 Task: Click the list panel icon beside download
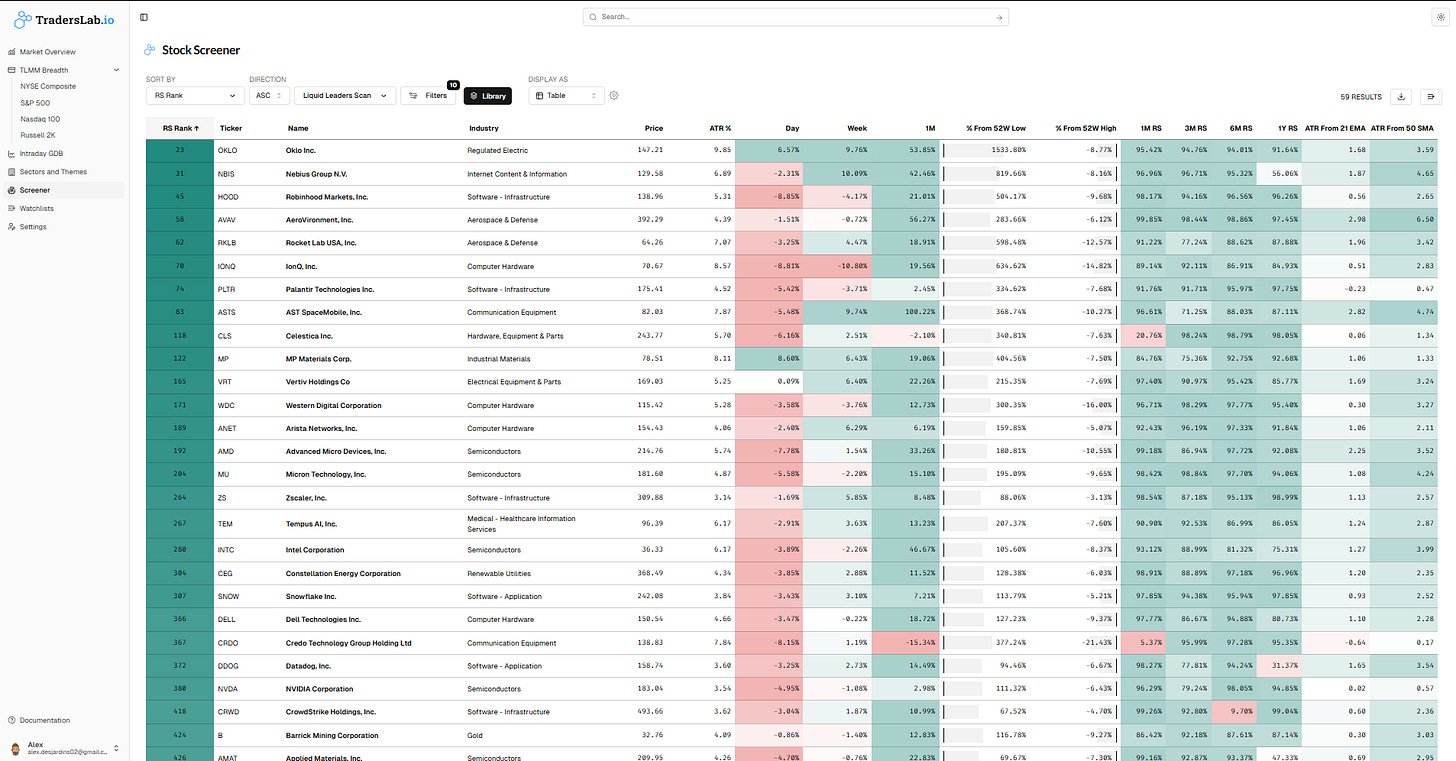pos(1432,97)
